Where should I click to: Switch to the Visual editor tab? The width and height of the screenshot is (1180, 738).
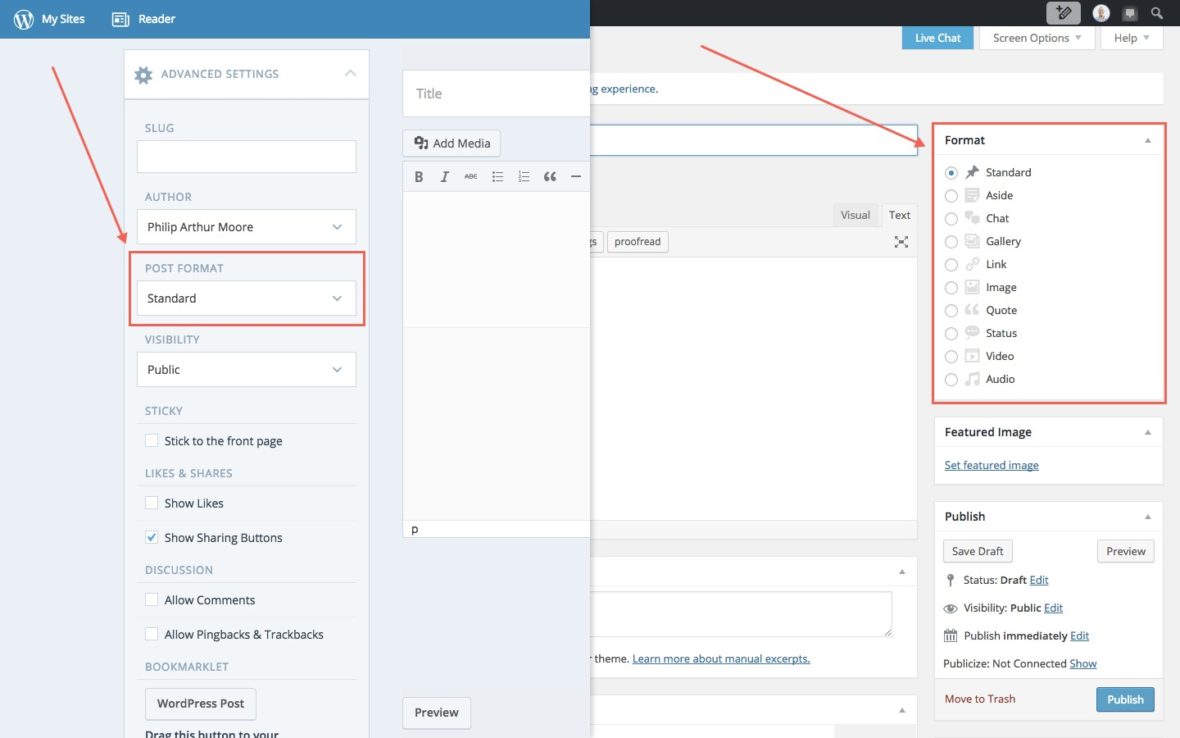point(855,215)
